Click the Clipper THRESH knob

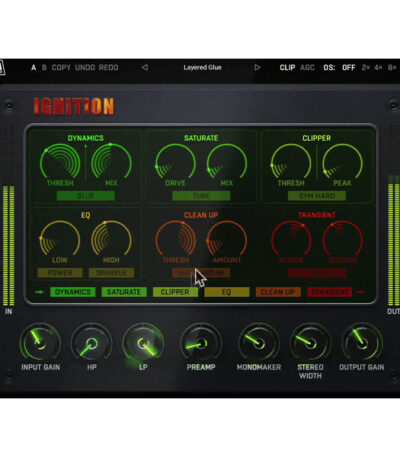(x=291, y=162)
